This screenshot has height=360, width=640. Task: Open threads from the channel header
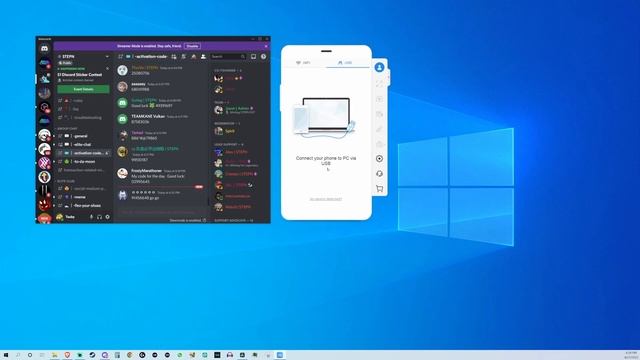coord(174,56)
